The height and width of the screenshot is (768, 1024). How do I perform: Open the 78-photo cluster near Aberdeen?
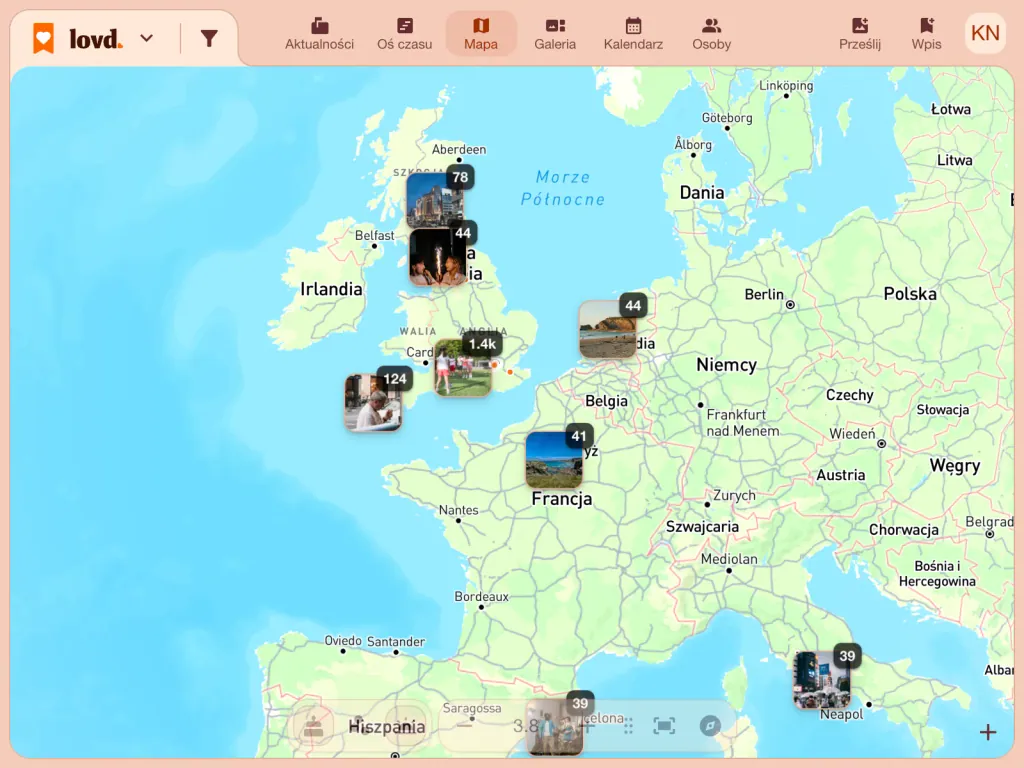click(x=436, y=200)
